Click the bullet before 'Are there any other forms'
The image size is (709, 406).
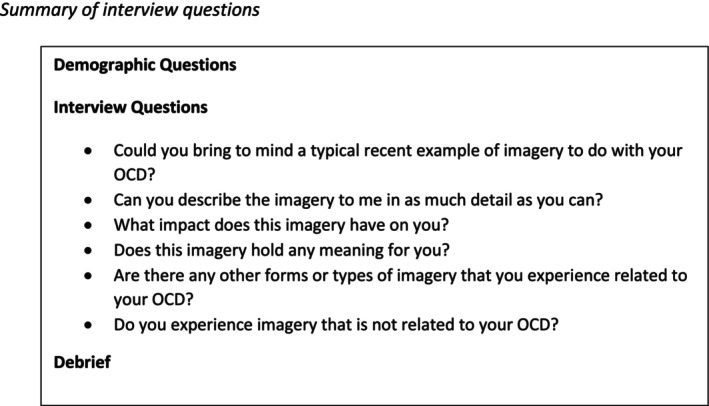click(88, 276)
